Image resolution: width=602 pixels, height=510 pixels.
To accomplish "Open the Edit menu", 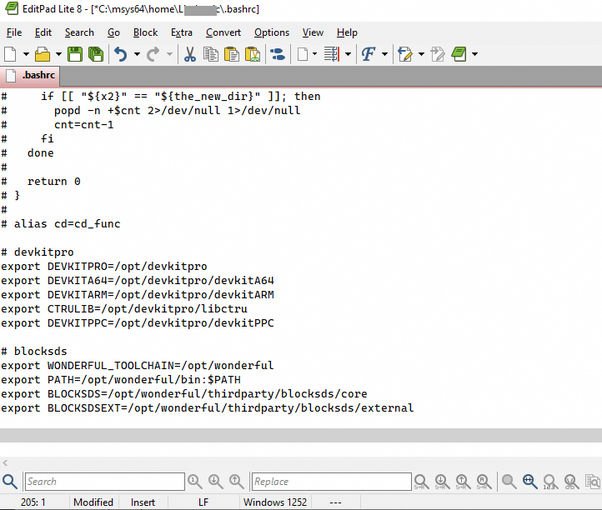I will (x=43, y=33).
